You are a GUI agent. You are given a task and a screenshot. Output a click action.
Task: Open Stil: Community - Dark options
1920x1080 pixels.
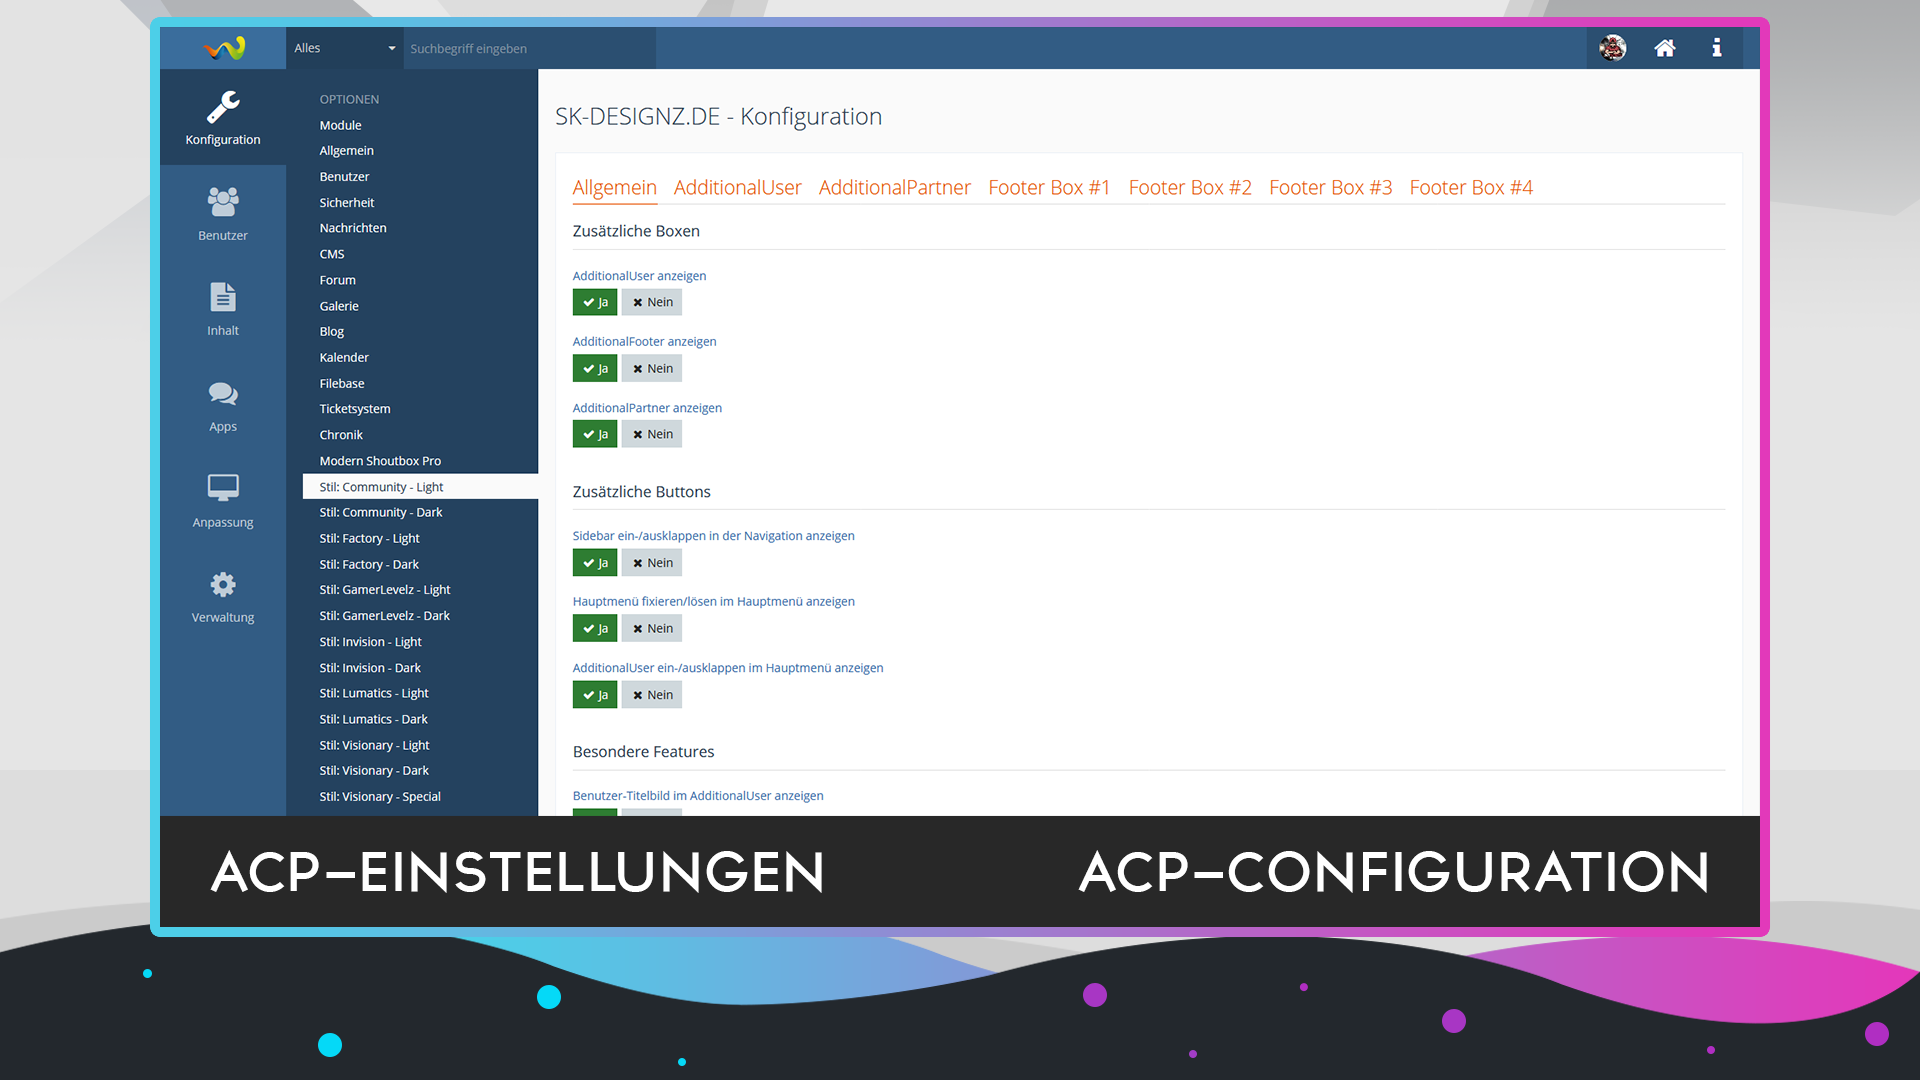380,512
